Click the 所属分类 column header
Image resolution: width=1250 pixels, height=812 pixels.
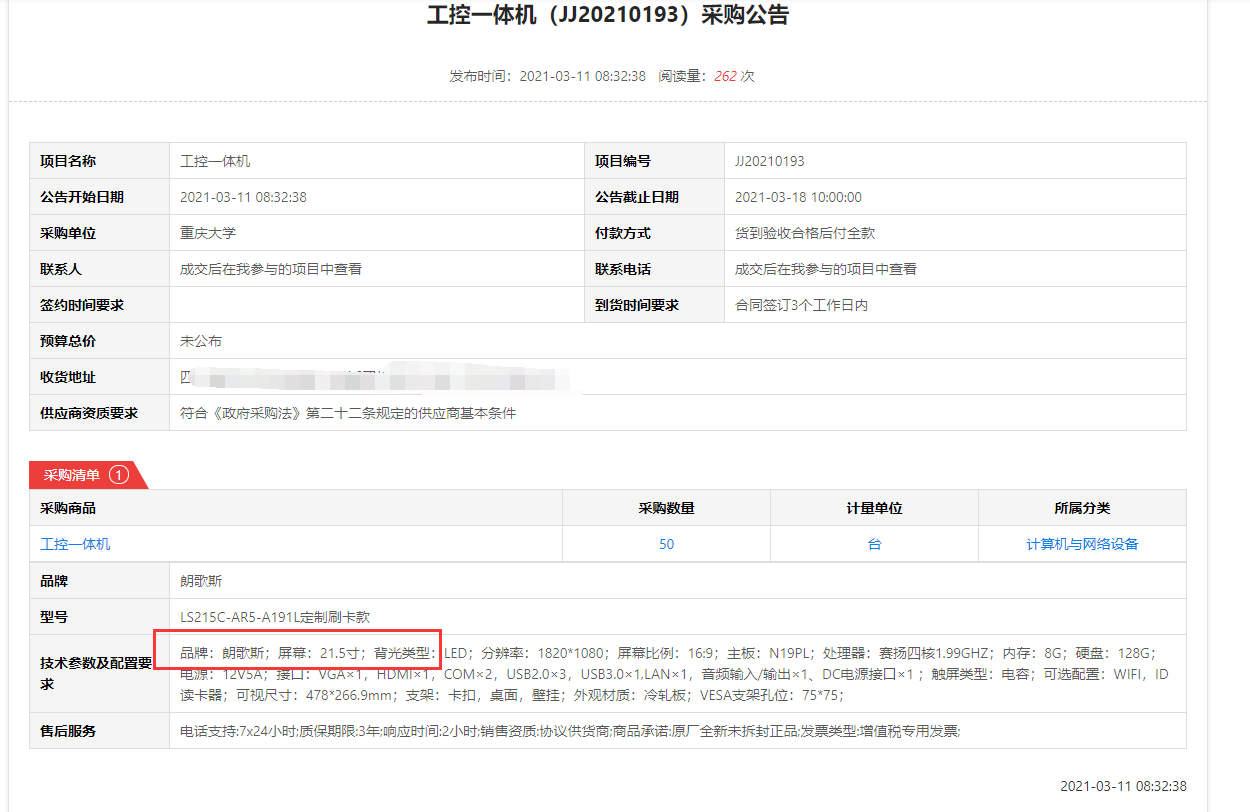1082,508
